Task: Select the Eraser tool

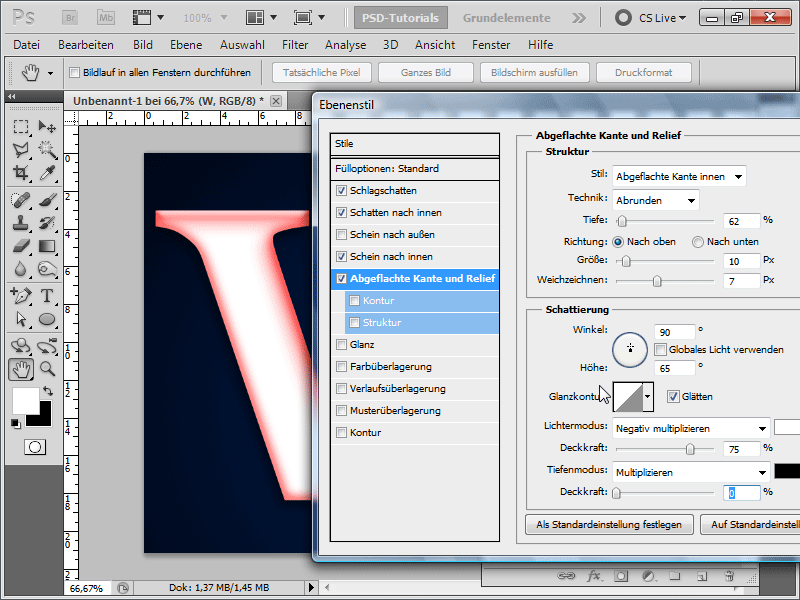Action: pos(21,246)
